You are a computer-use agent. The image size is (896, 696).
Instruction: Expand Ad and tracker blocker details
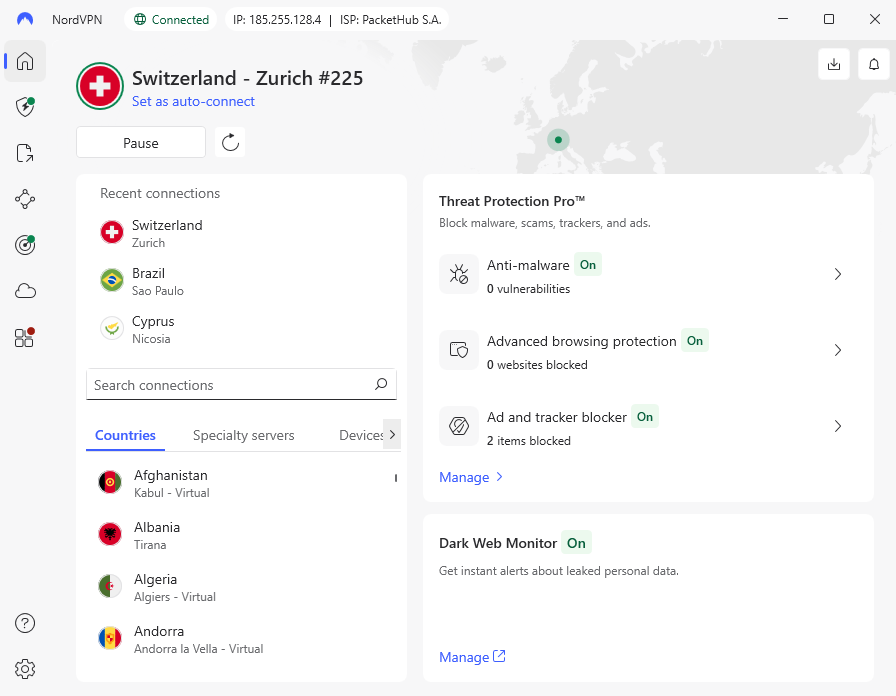[838, 426]
